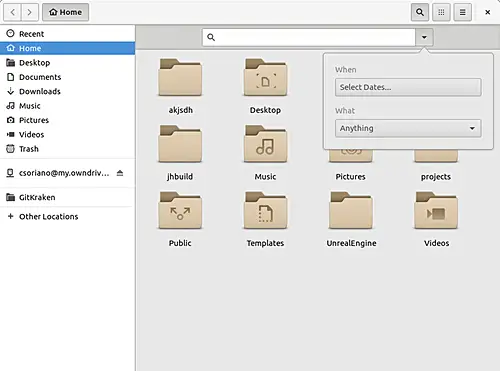Open the Videos folder in grid

pos(436,210)
